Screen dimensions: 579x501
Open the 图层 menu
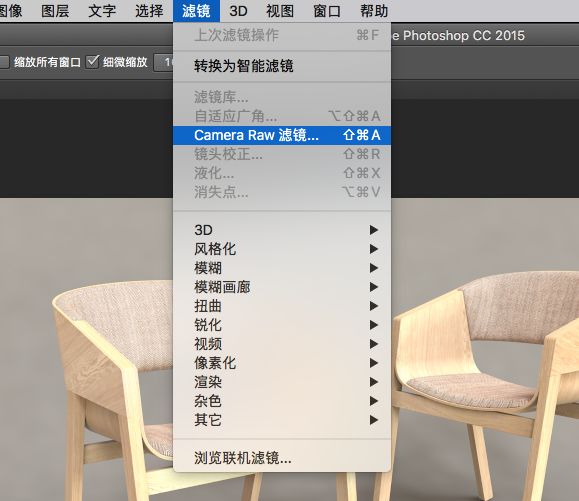click(55, 11)
